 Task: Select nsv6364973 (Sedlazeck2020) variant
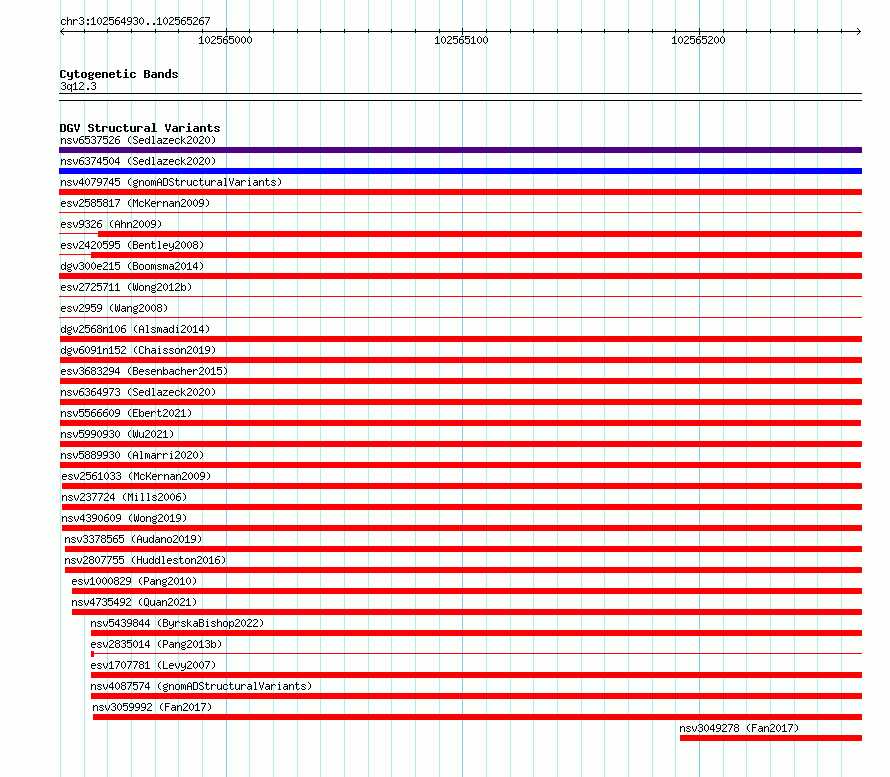coord(138,392)
